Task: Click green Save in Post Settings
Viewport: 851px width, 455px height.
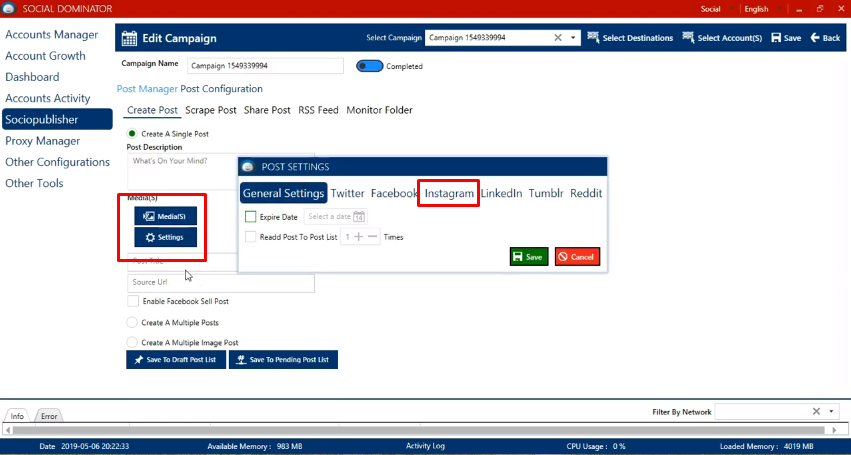Action: [529, 257]
